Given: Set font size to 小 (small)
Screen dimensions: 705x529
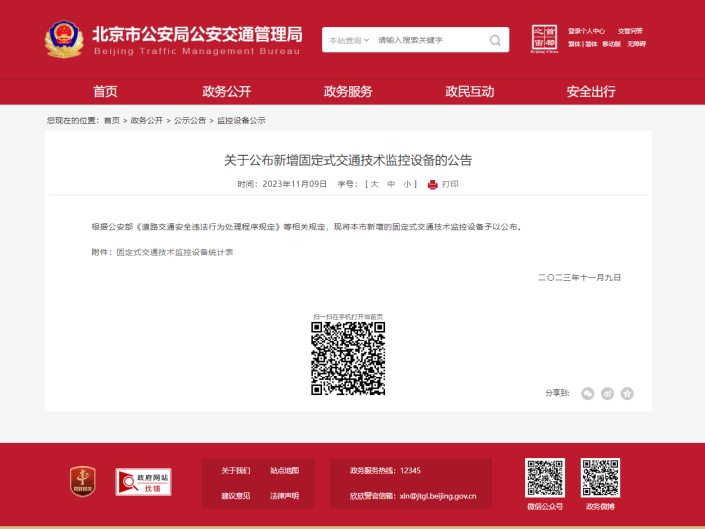Looking at the screenshot, I should click(407, 184).
